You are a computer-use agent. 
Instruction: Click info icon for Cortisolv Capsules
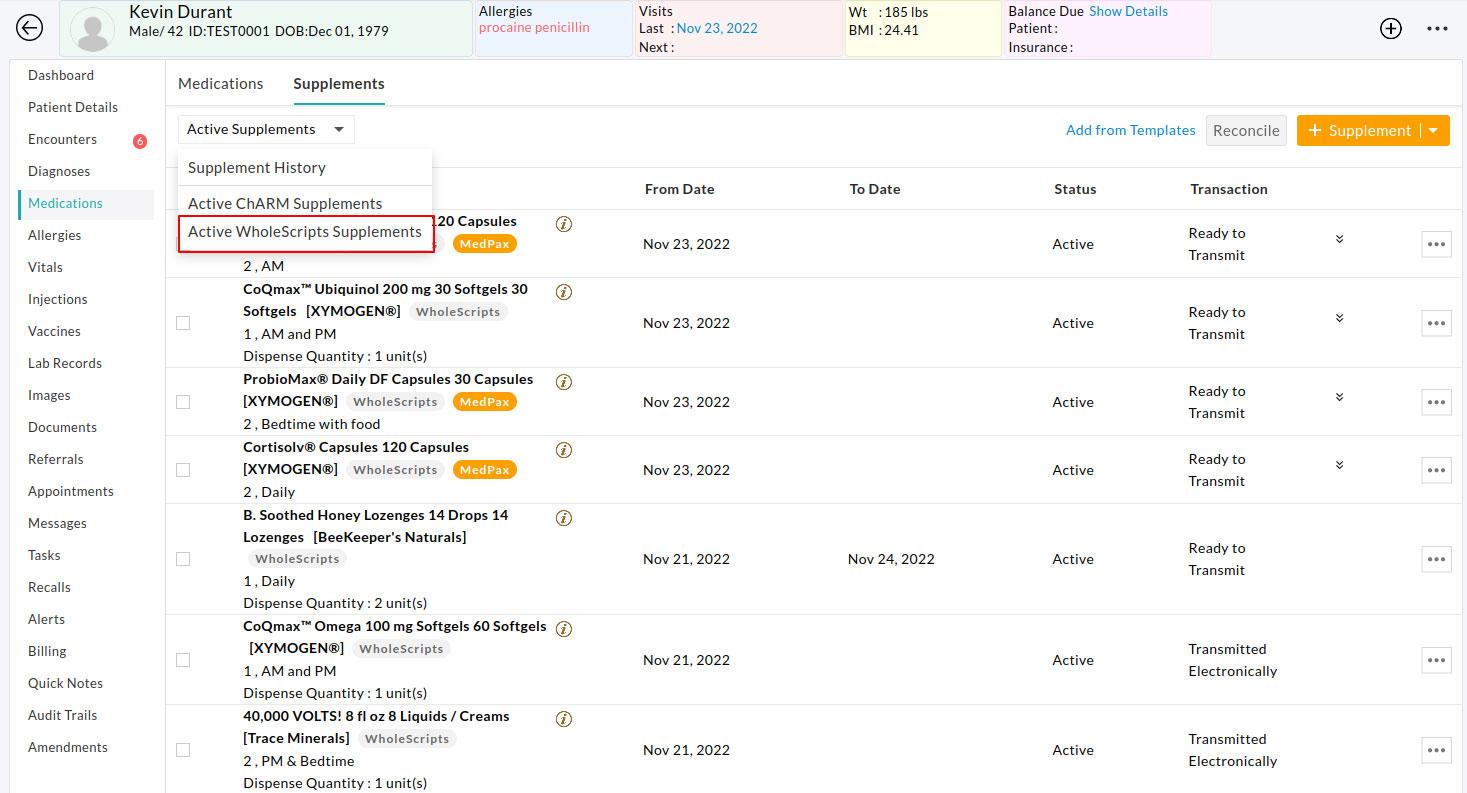tap(564, 450)
